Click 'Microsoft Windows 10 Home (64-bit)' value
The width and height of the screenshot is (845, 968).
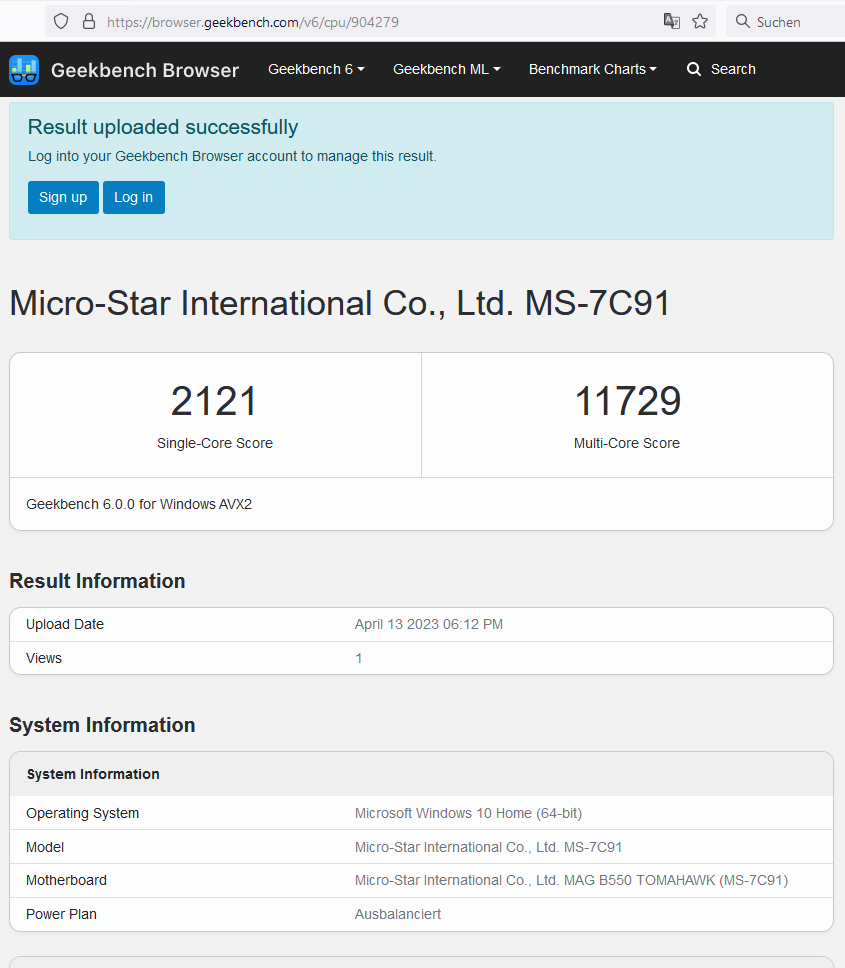point(468,813)
